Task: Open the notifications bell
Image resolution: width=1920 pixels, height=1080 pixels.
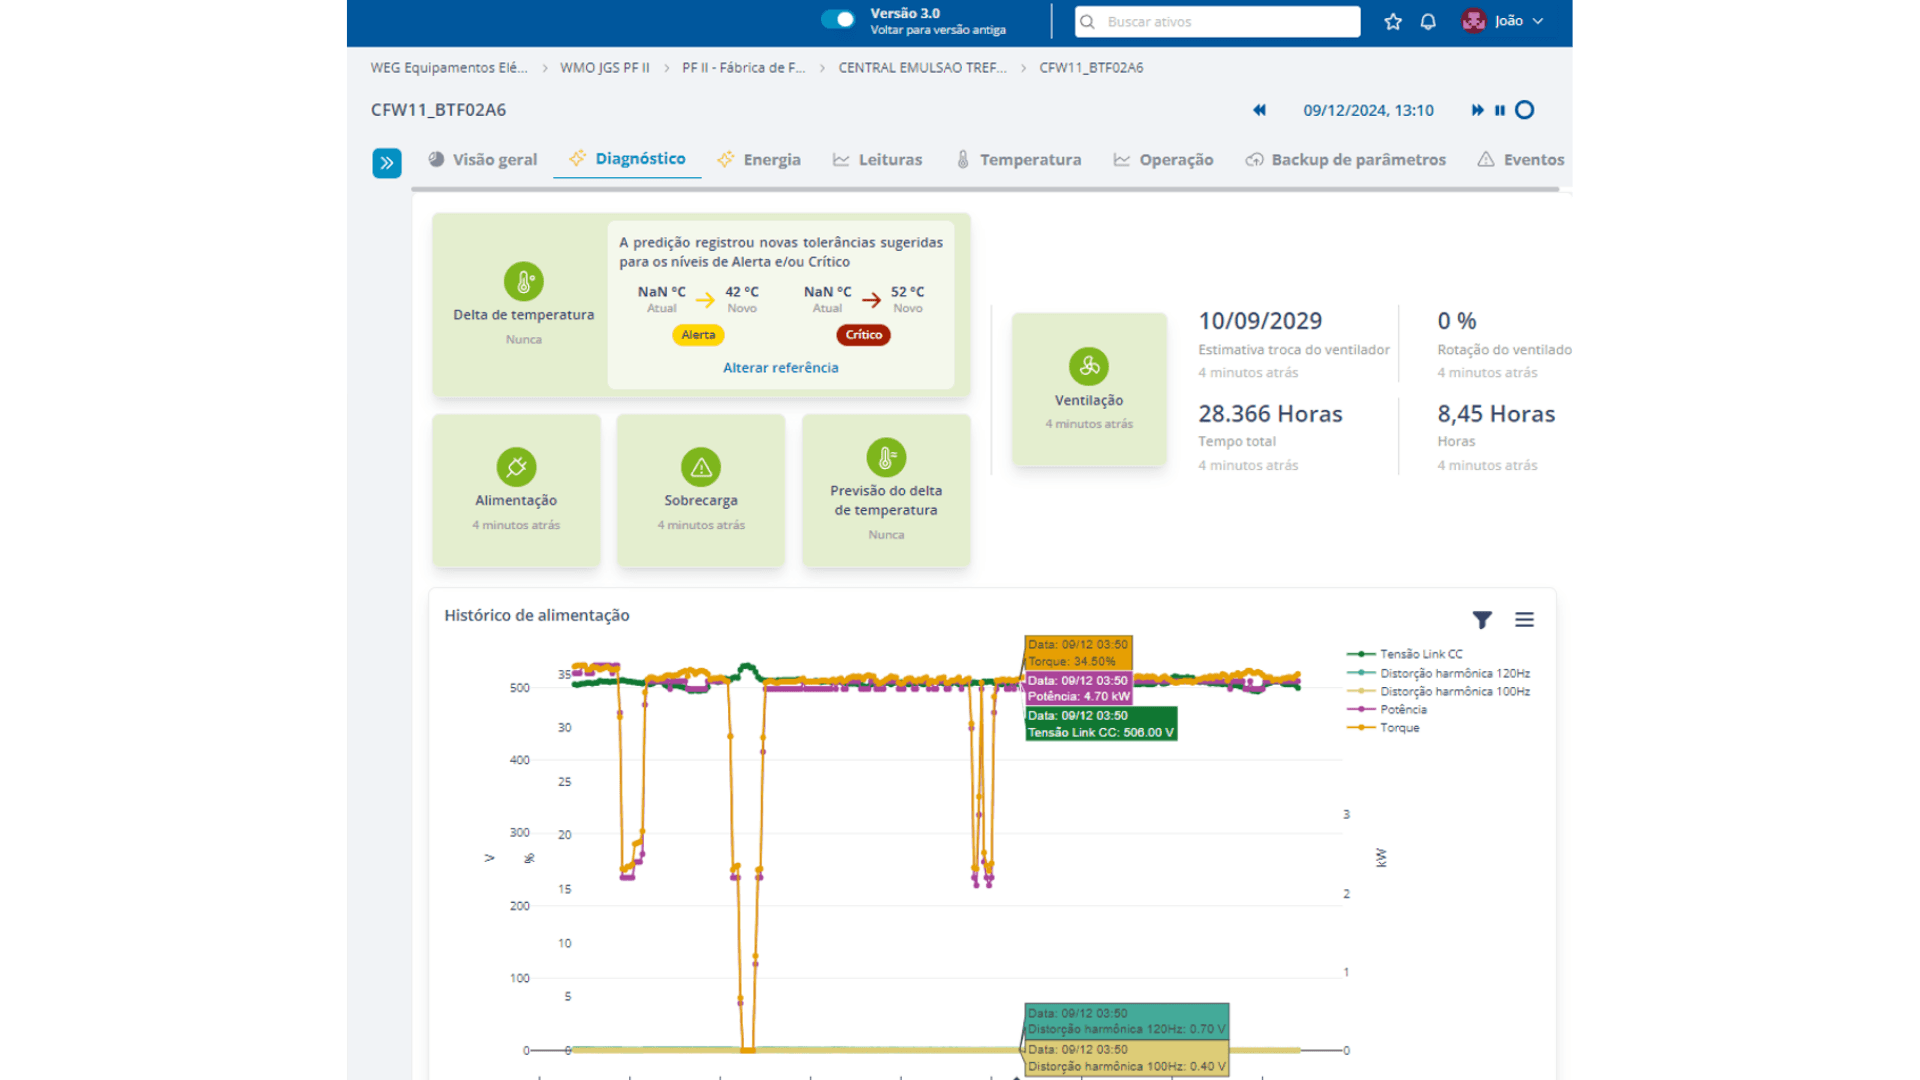Action: point(1428,21)
